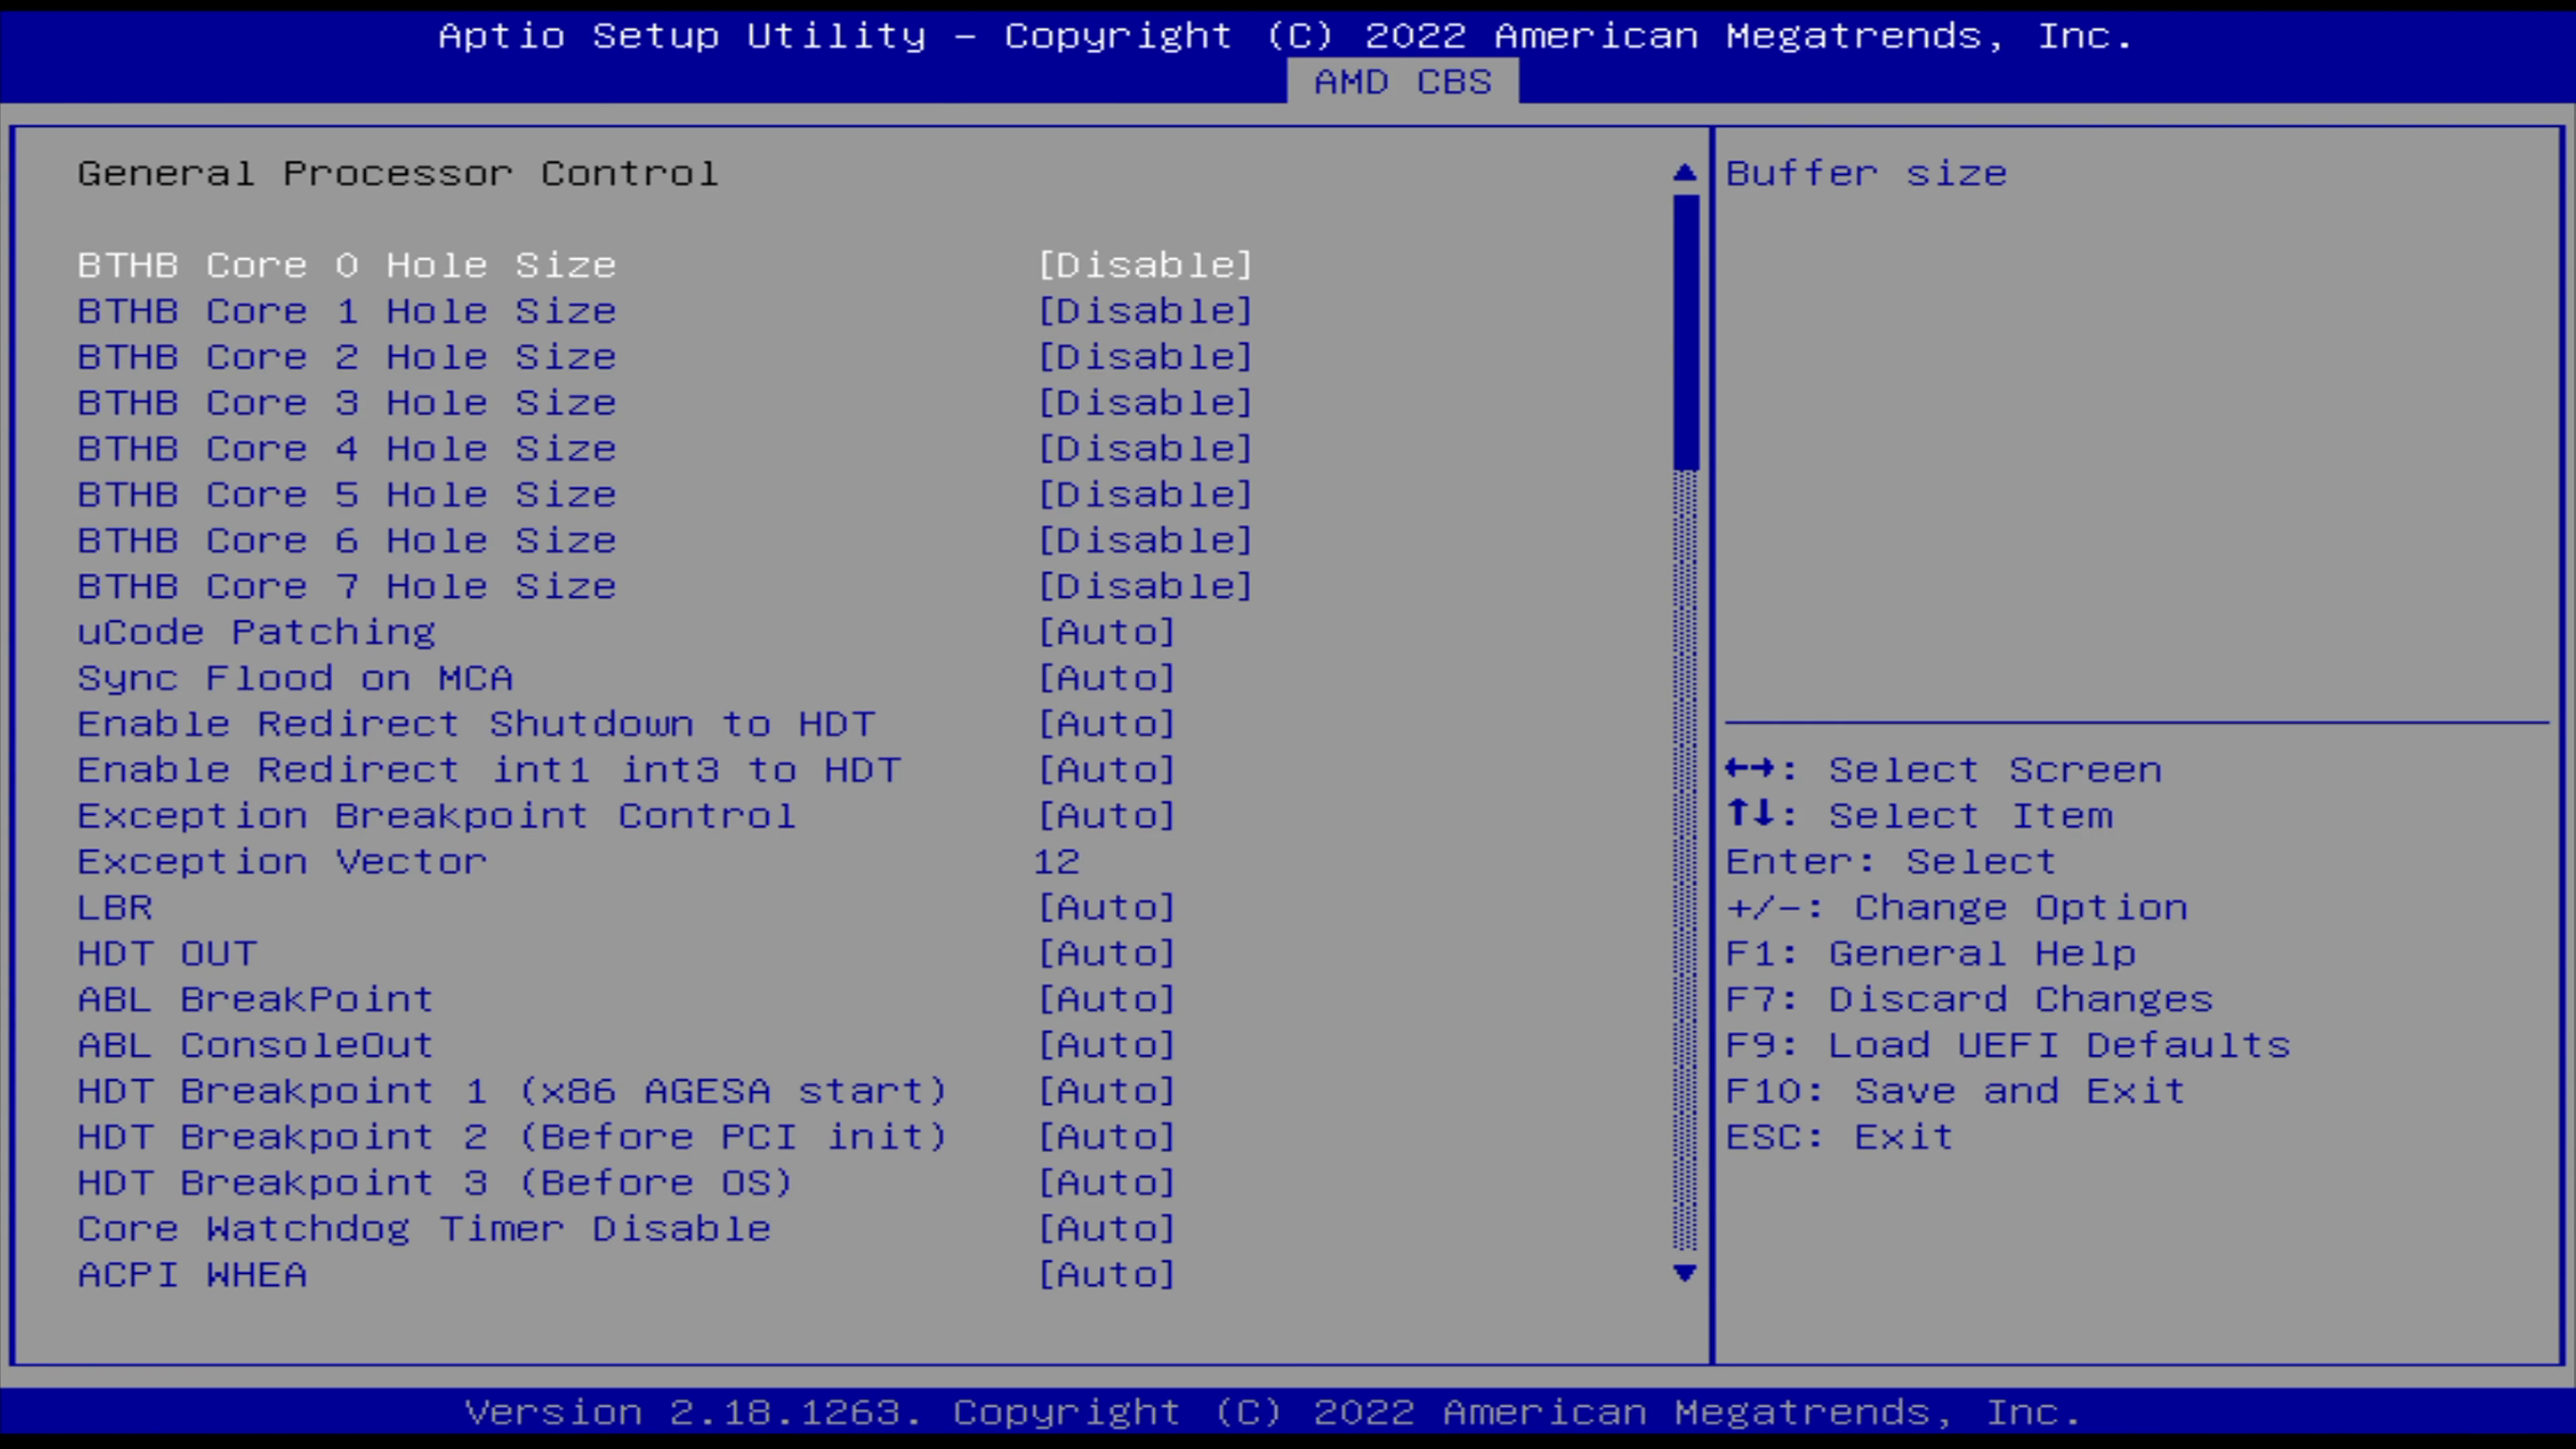The image size is (2576, 1449).
Task: Open the Sync Flood on MCA value
Action: pos(1106,678)
